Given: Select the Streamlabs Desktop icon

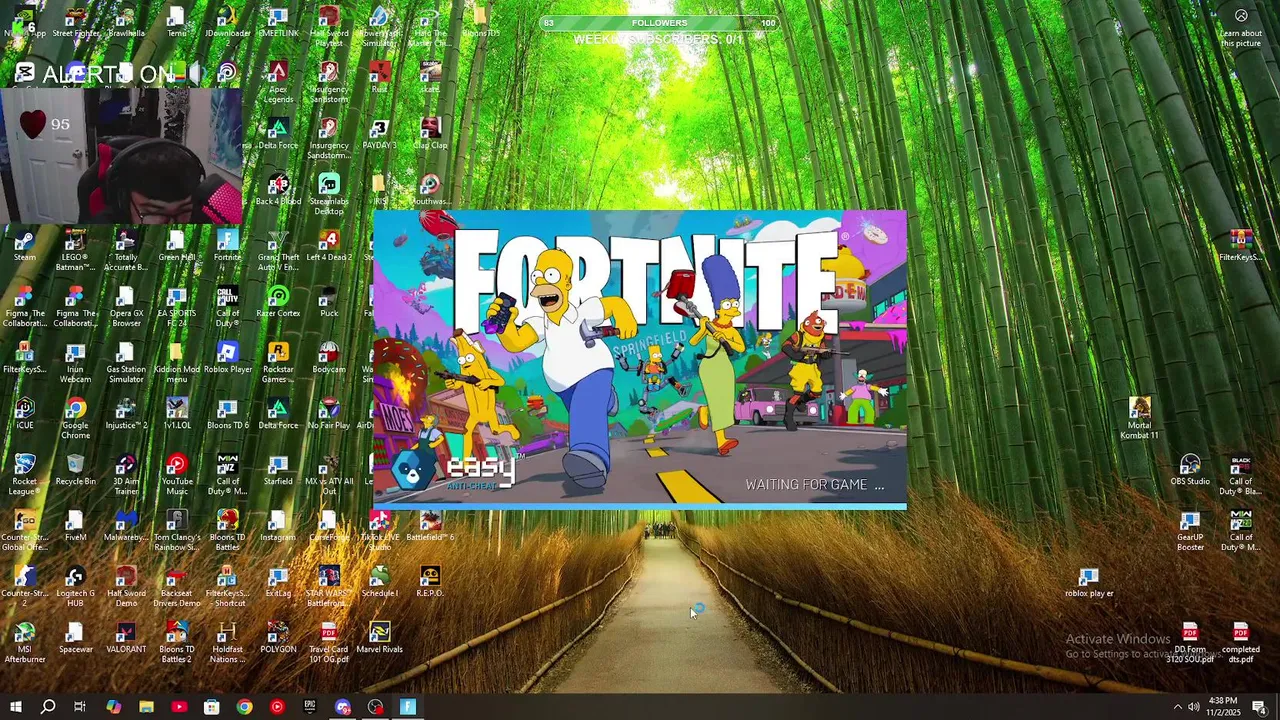Looking at the screenshot, I should tap(329, 195).
